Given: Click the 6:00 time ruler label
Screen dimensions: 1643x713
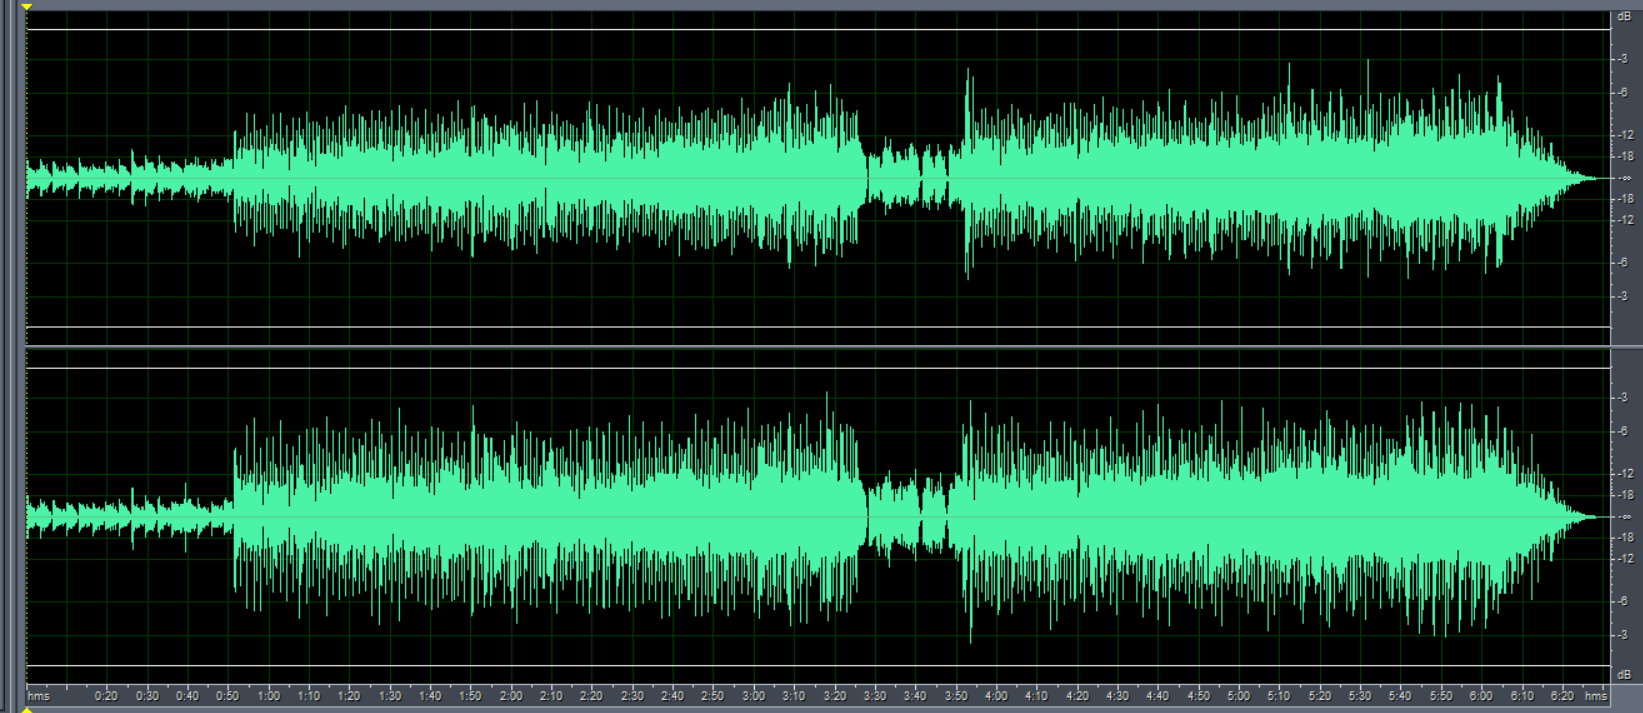Looking at the screenshot, I should tap(1482, 696).
